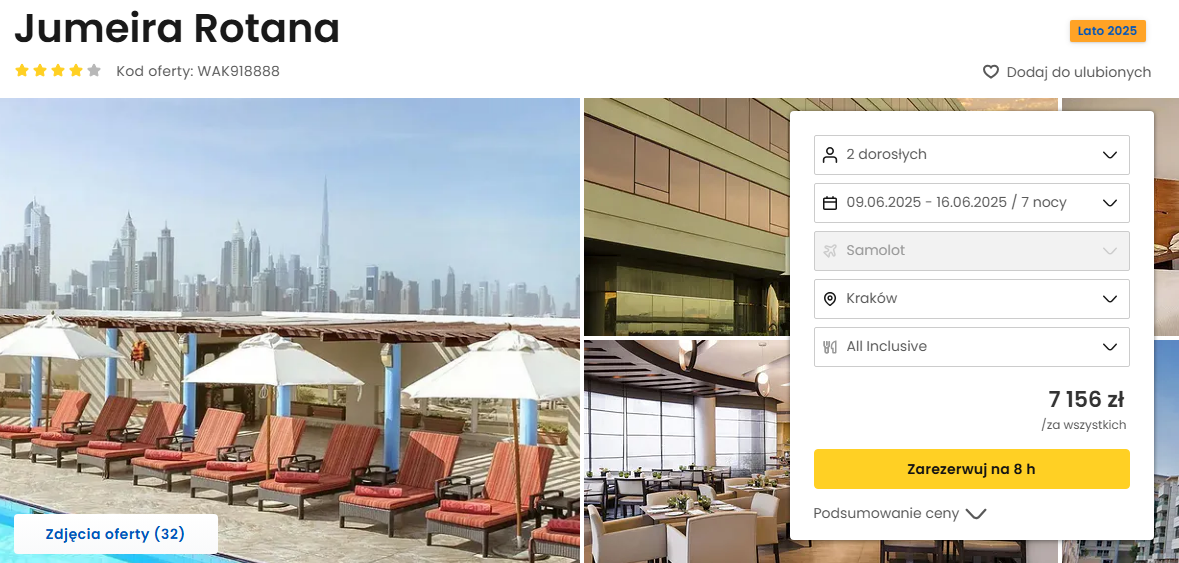Click Dodaj do ulubionych link
Screen dimensions: 1179x563
tap(1078, 72)
